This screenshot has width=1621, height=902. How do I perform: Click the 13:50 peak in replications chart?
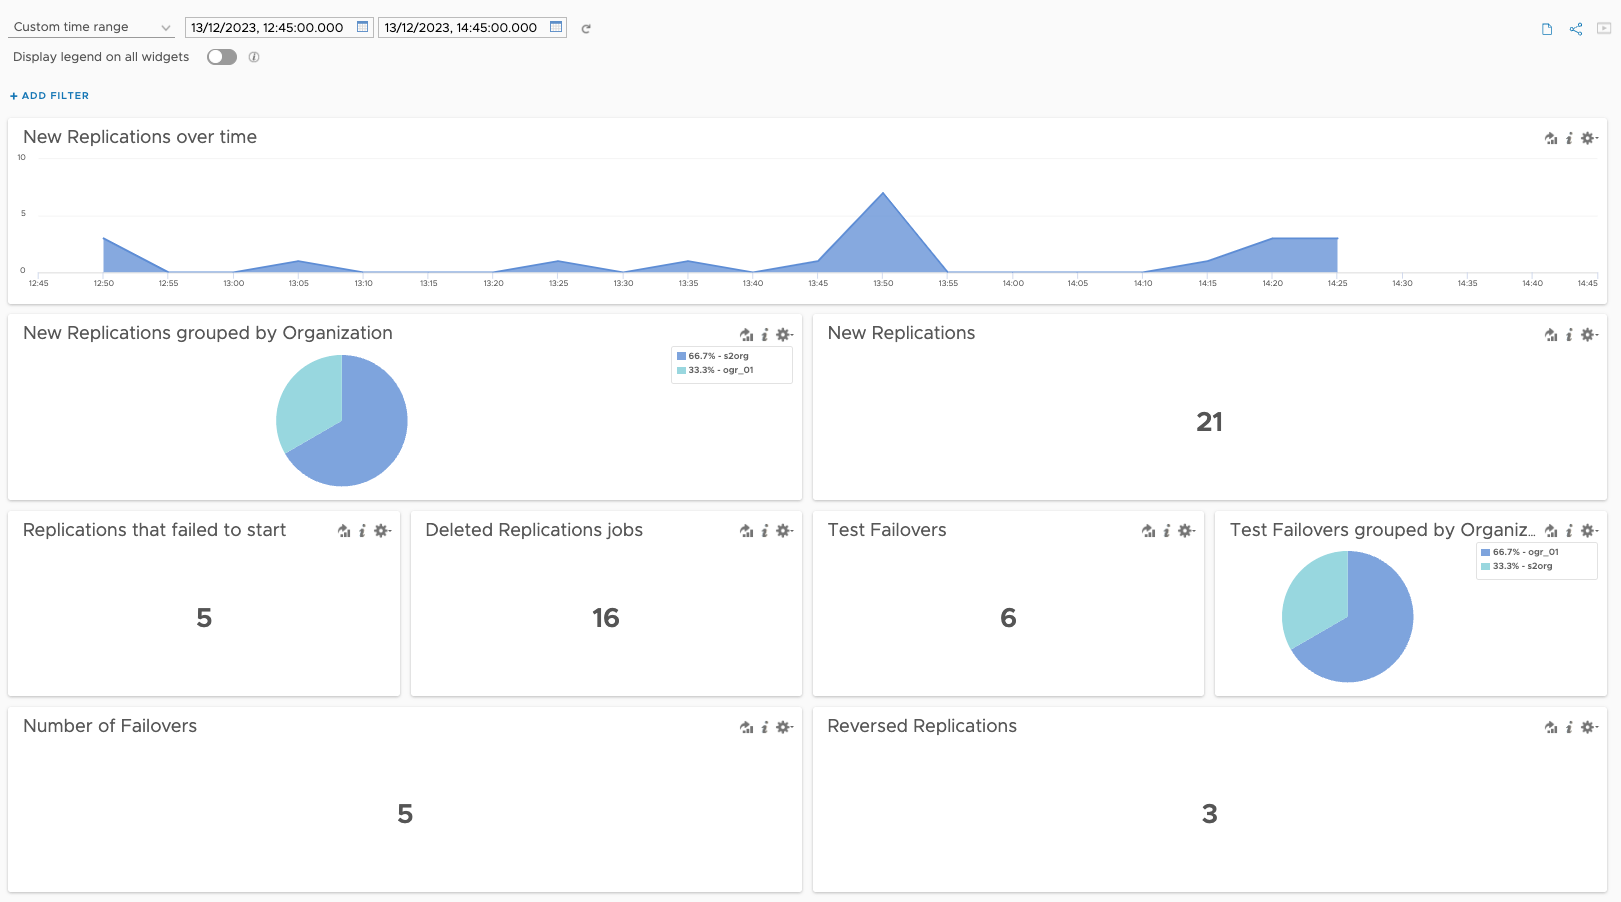point(883,193)
